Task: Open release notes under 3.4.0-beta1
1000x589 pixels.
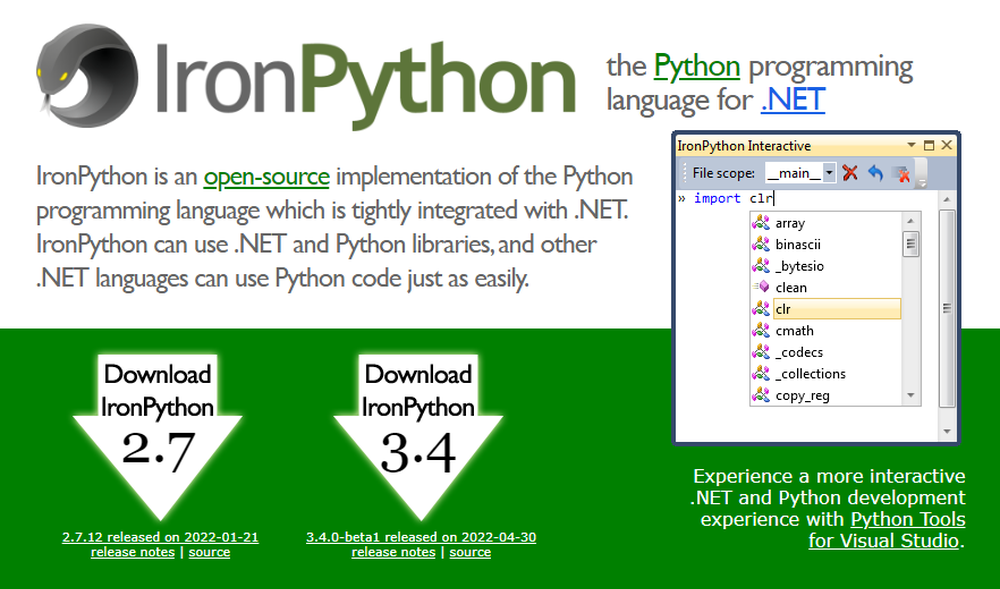Action: 393,552
